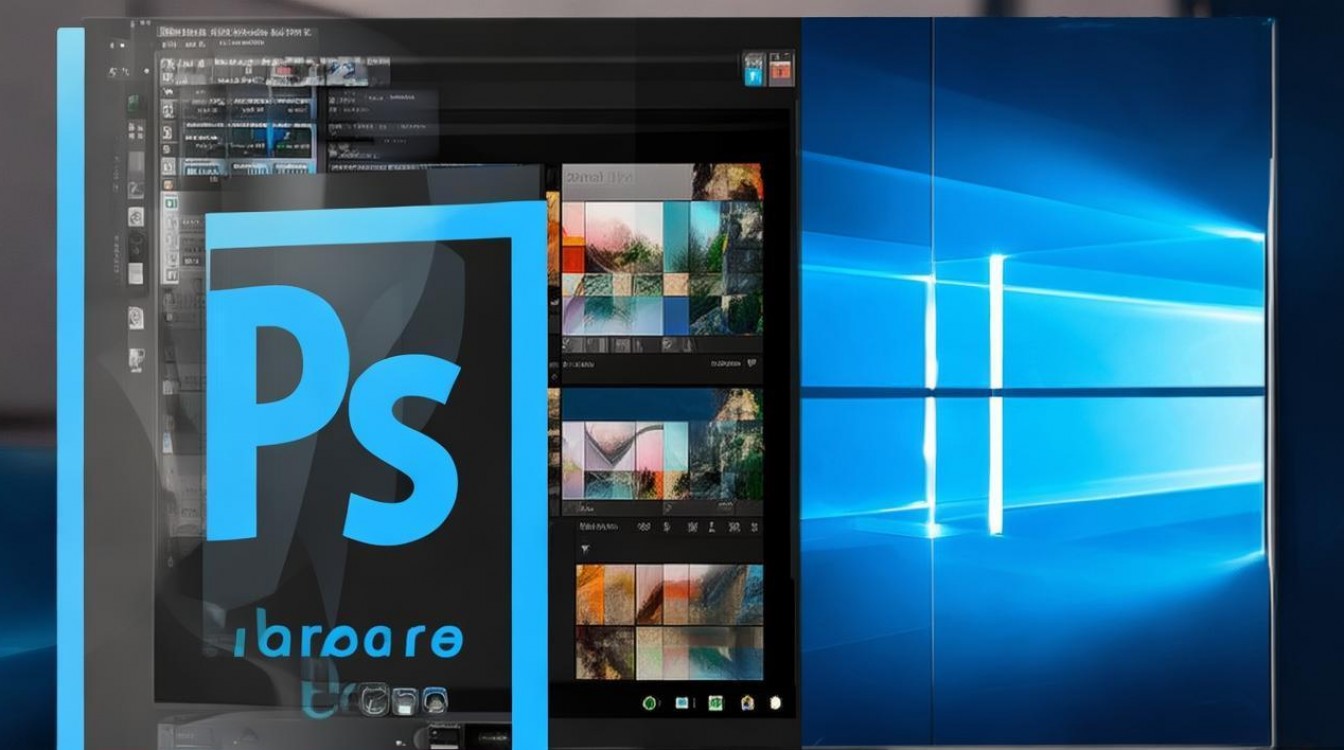Viewport: 1344px width, 750px height.
Task: Select the light-blue square icon in the bottom icon row
Action: 683,702
